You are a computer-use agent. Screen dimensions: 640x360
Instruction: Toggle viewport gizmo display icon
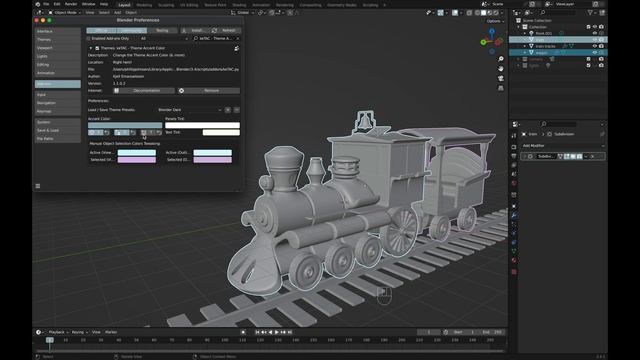tap(440, 13)
